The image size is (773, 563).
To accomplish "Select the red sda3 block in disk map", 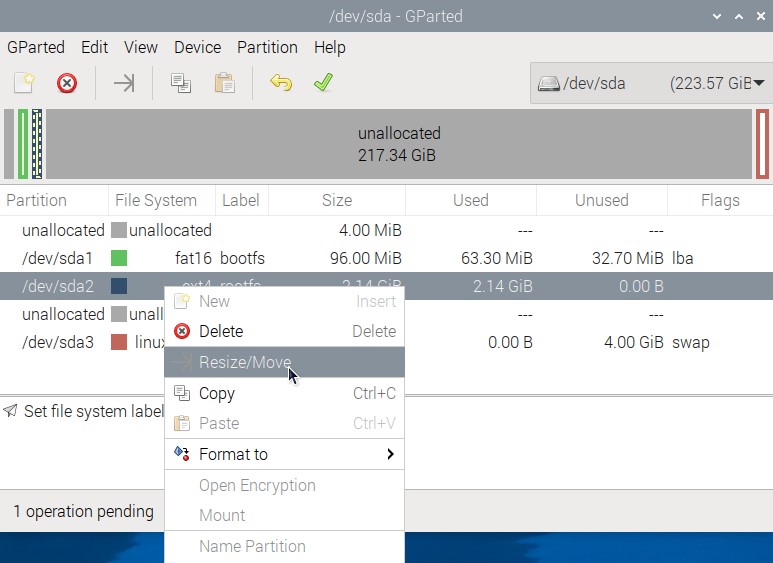I will coord(762,144).
